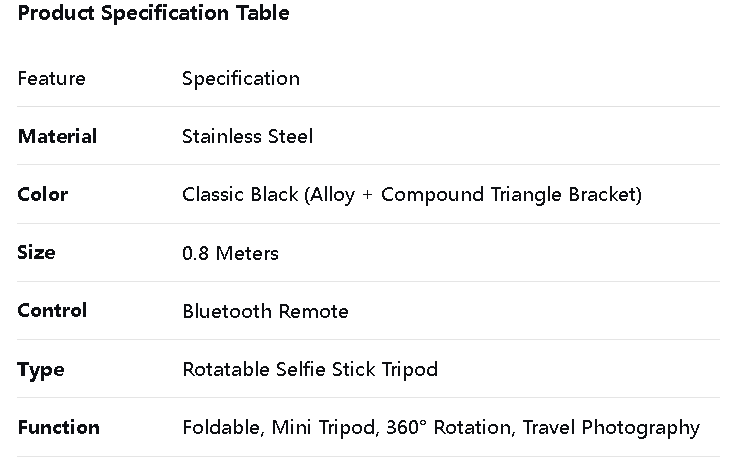Select the "Control" row label
740x465 pixels.
[52, 310]
